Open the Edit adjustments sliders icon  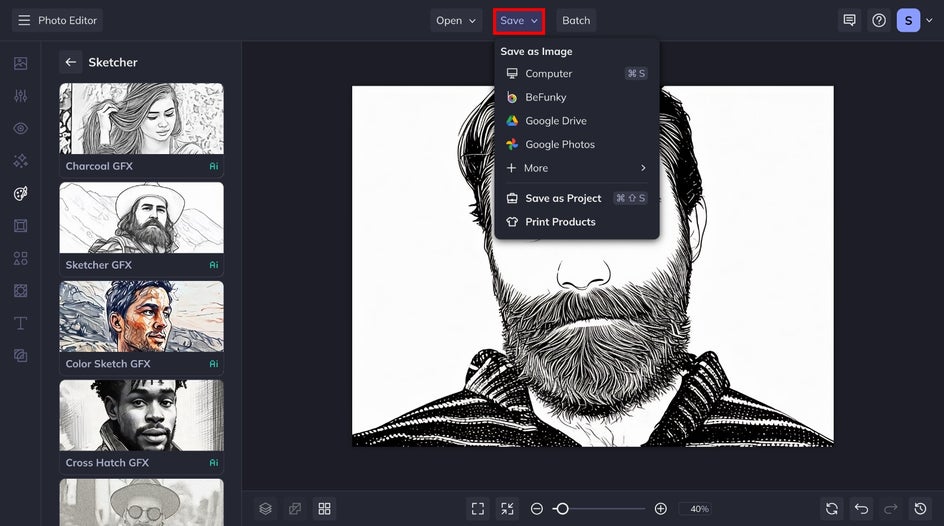point(20,96)
